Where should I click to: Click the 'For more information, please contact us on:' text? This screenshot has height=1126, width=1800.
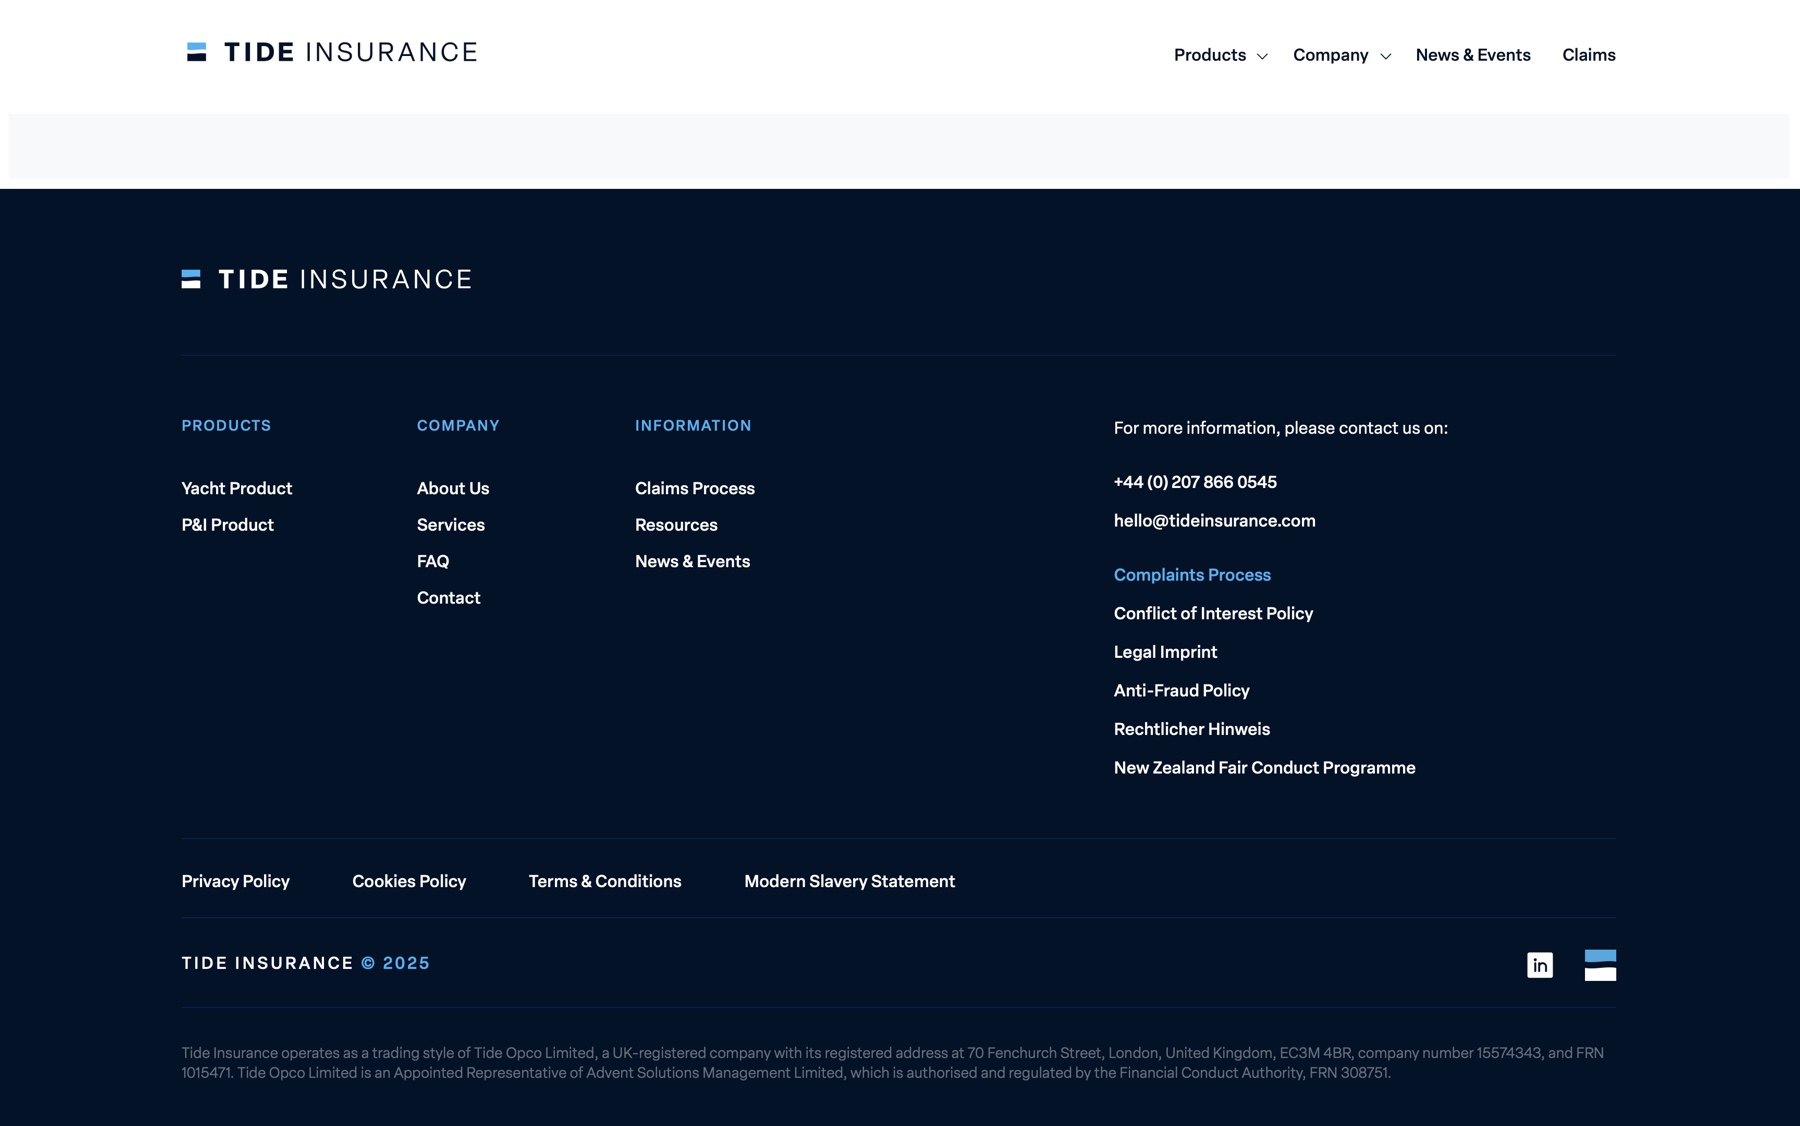pyautogui.click(x=1281, y=428)
